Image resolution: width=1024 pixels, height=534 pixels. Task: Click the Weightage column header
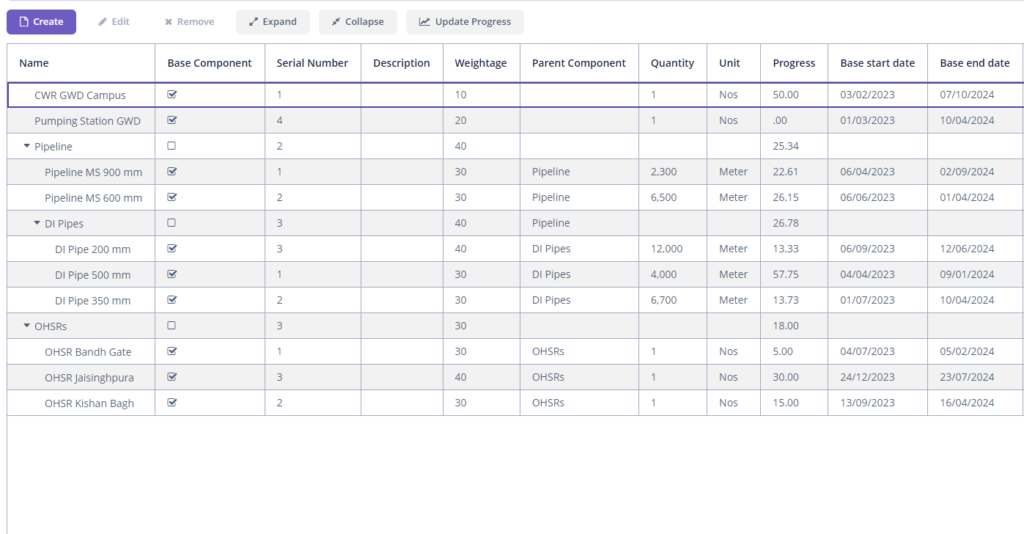pyautogui.click(x=480, y=63)
